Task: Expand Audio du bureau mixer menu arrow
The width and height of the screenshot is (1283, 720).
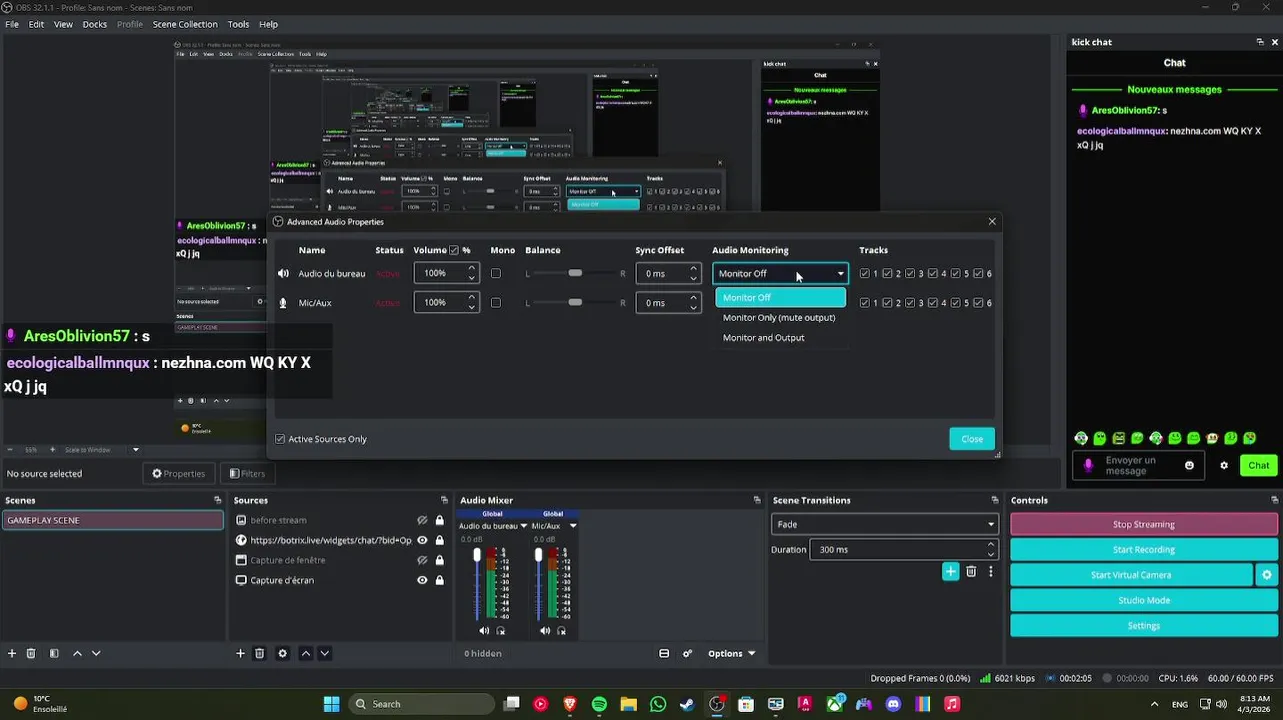Action: (x=523, y=526)
